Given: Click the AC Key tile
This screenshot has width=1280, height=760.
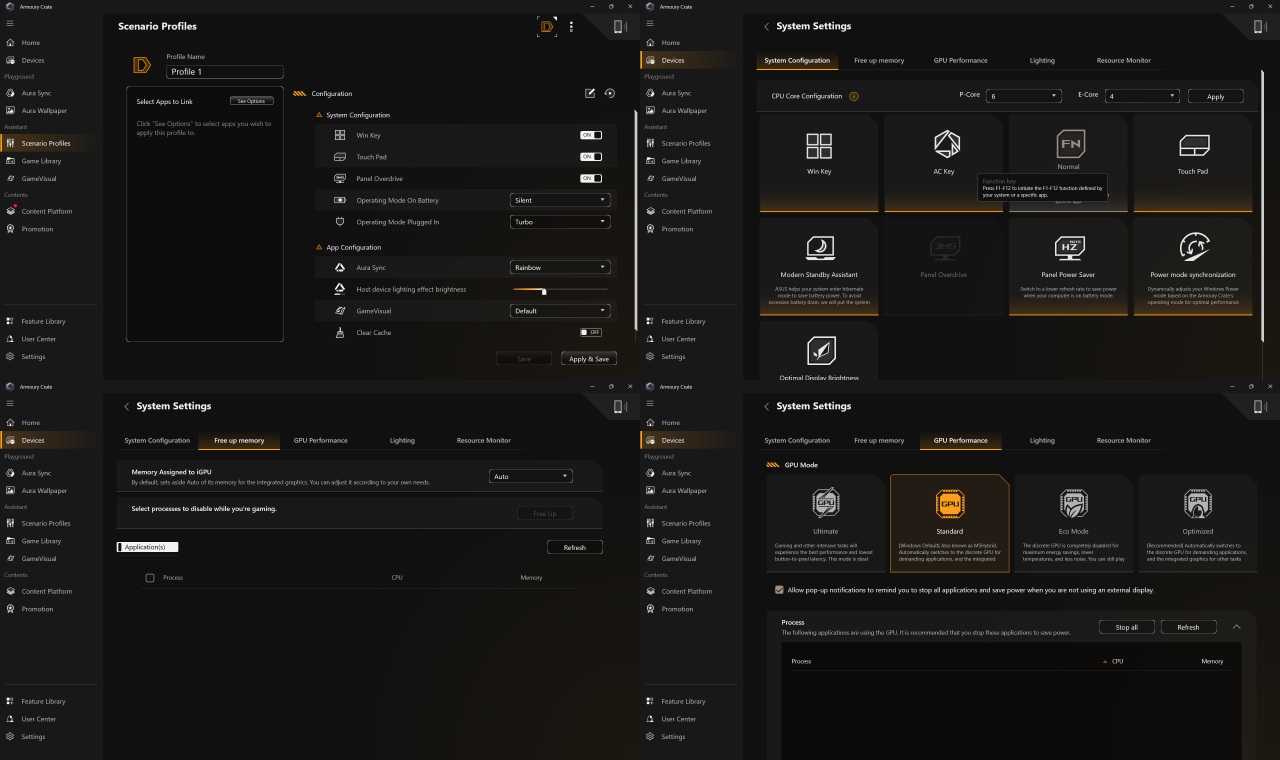Looking at the screenshot, I should coord(944,163).
